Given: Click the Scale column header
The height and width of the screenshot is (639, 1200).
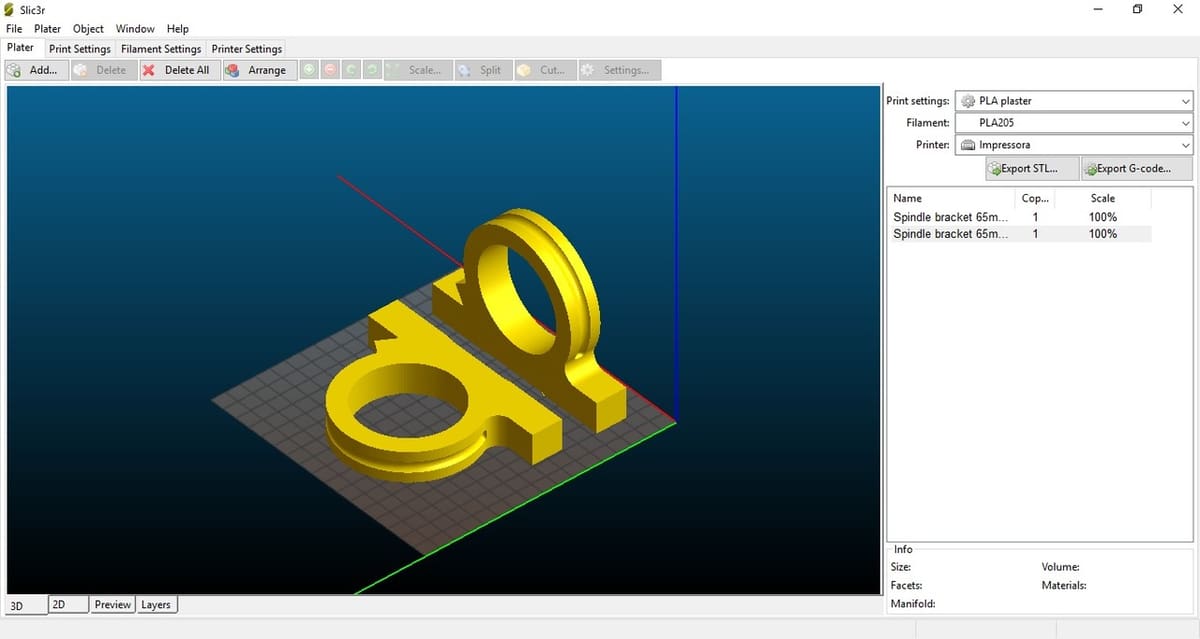Looking at the screenshot, I should tap(1103, 198).
